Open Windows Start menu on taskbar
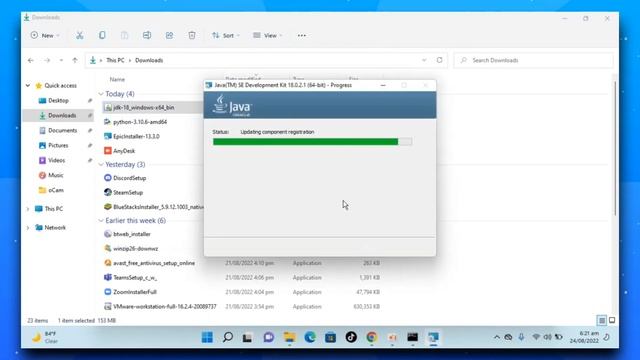Screen dimensions: 640x360 (x=207, y=337)
